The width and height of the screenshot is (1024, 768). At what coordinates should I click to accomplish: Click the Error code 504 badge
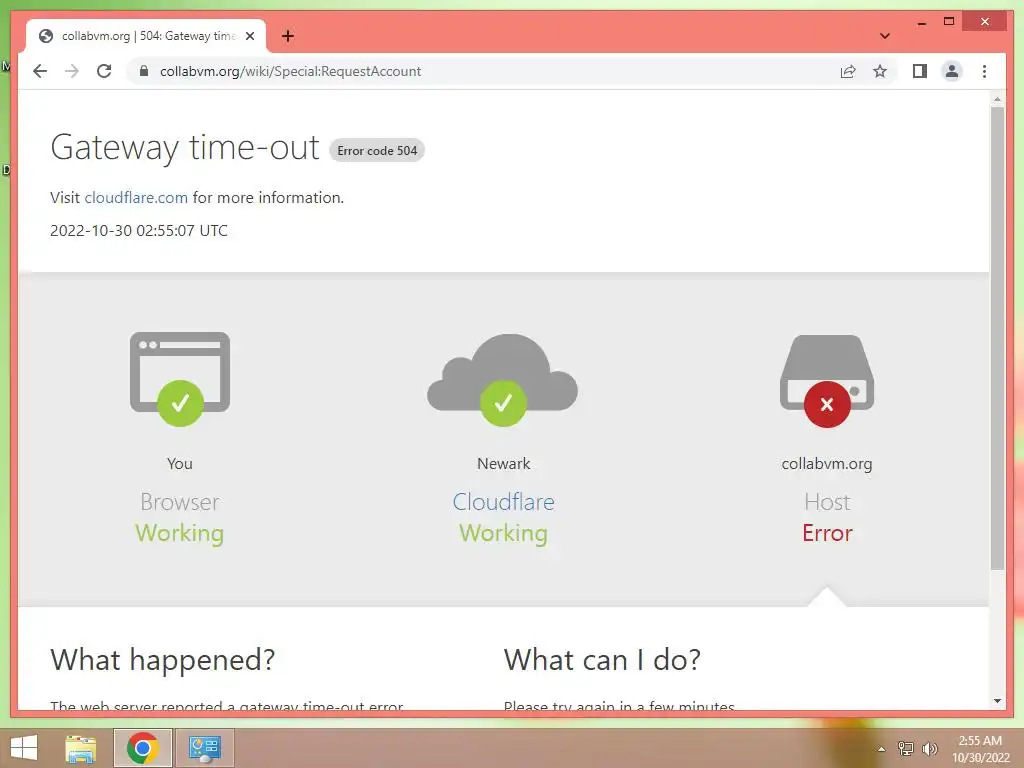click(377, 150)
